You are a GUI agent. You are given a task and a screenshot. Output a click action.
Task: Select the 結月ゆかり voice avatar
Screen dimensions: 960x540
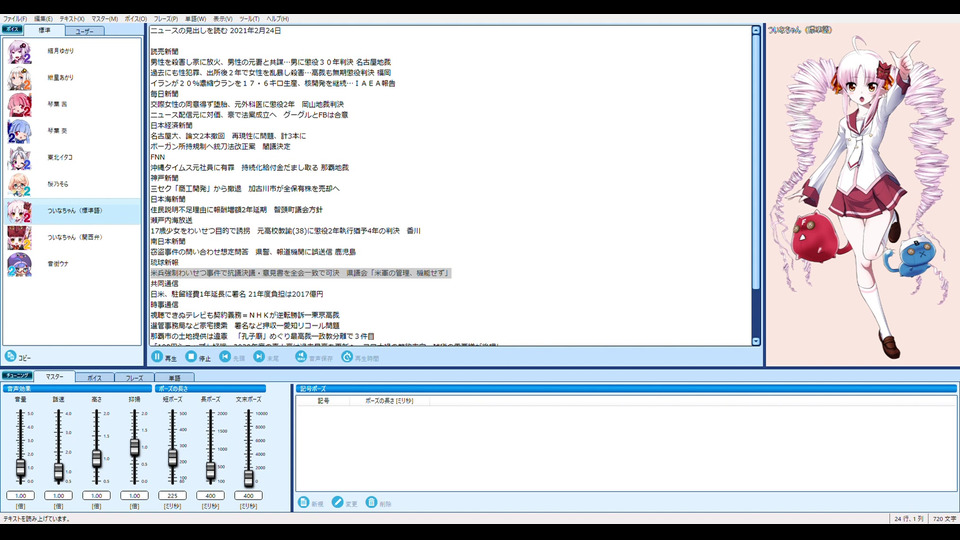tap(19, 51)
